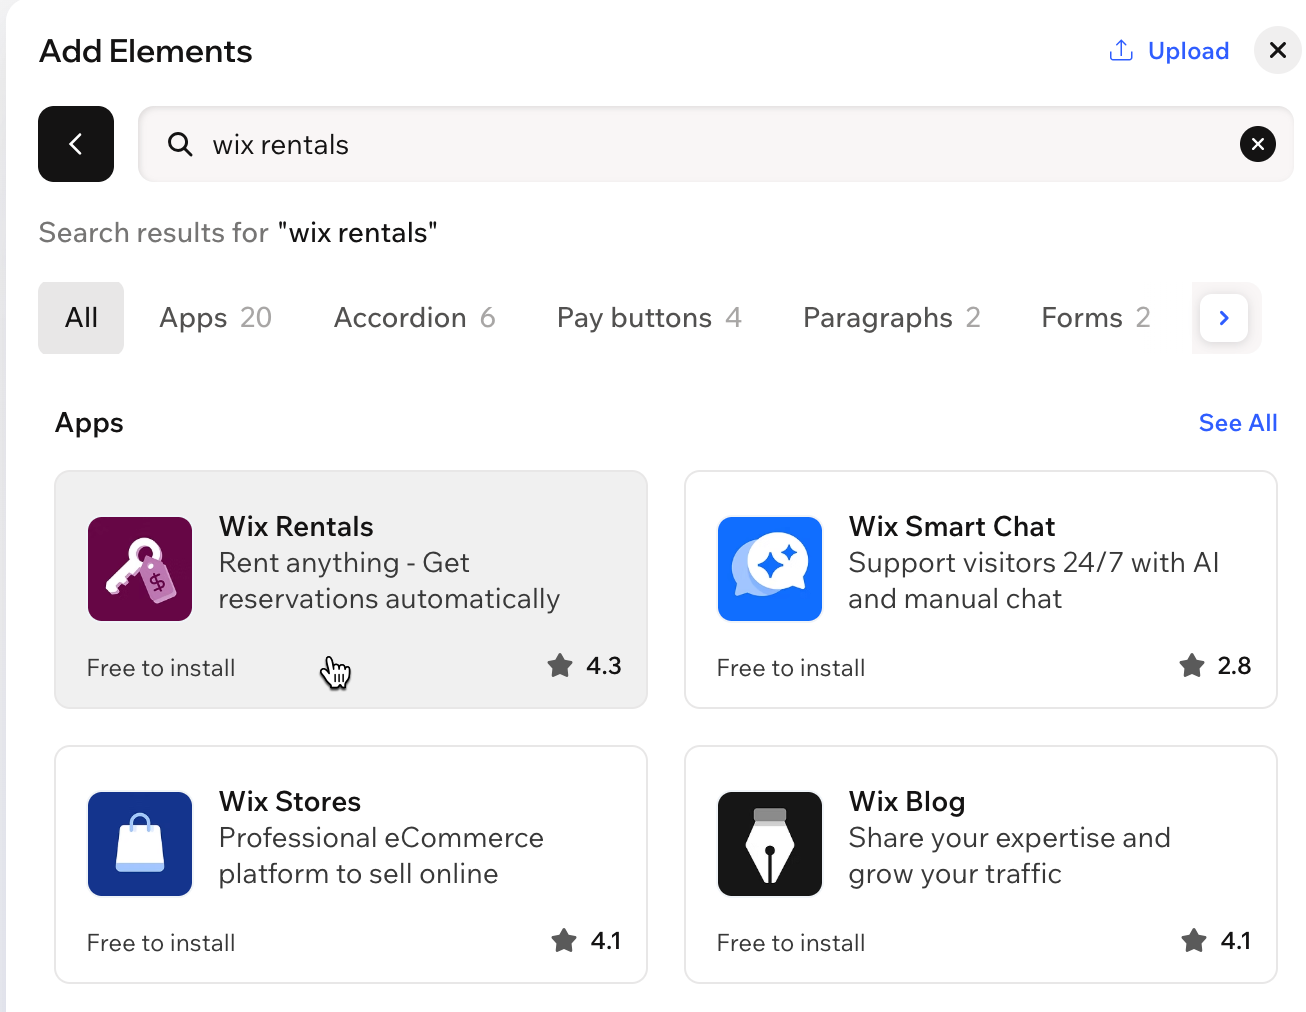Switch to the Apps 20 tab
Viewport: 1306px width, 1012px height.
pyautogui.click(x=215, y=318)
